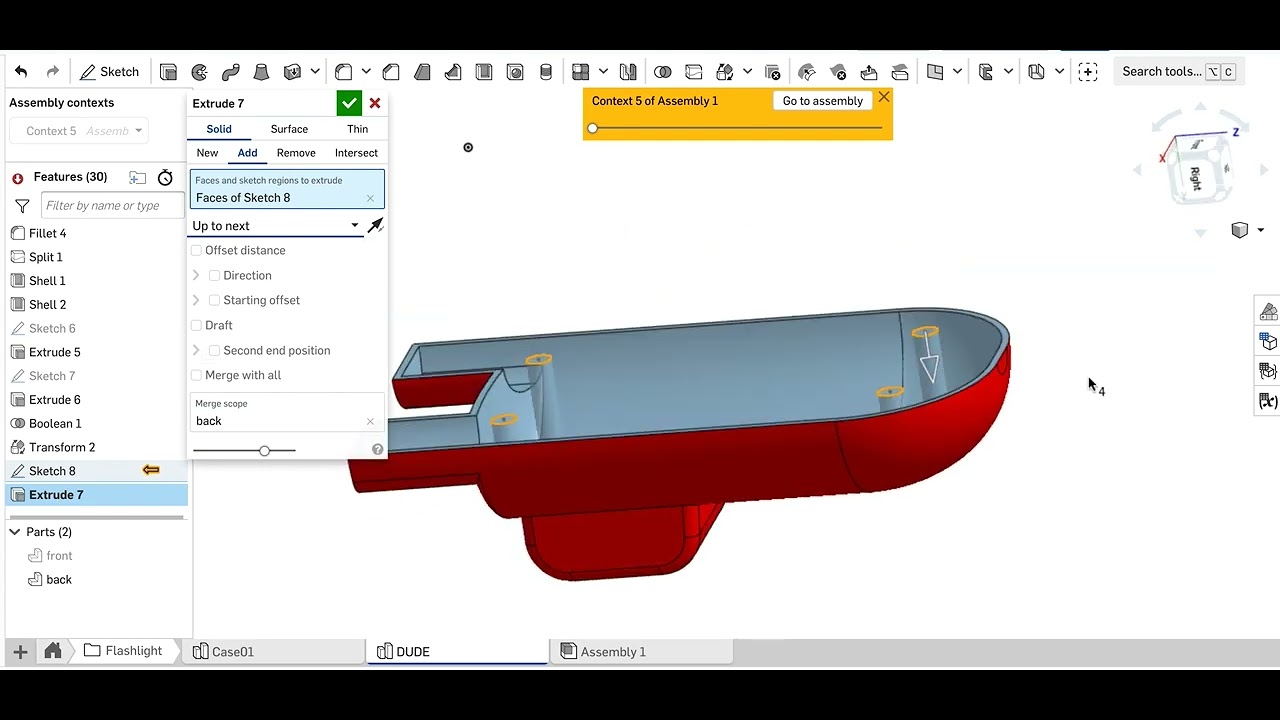
Task: Switch to the Thin tab
Action: [357, 129]
